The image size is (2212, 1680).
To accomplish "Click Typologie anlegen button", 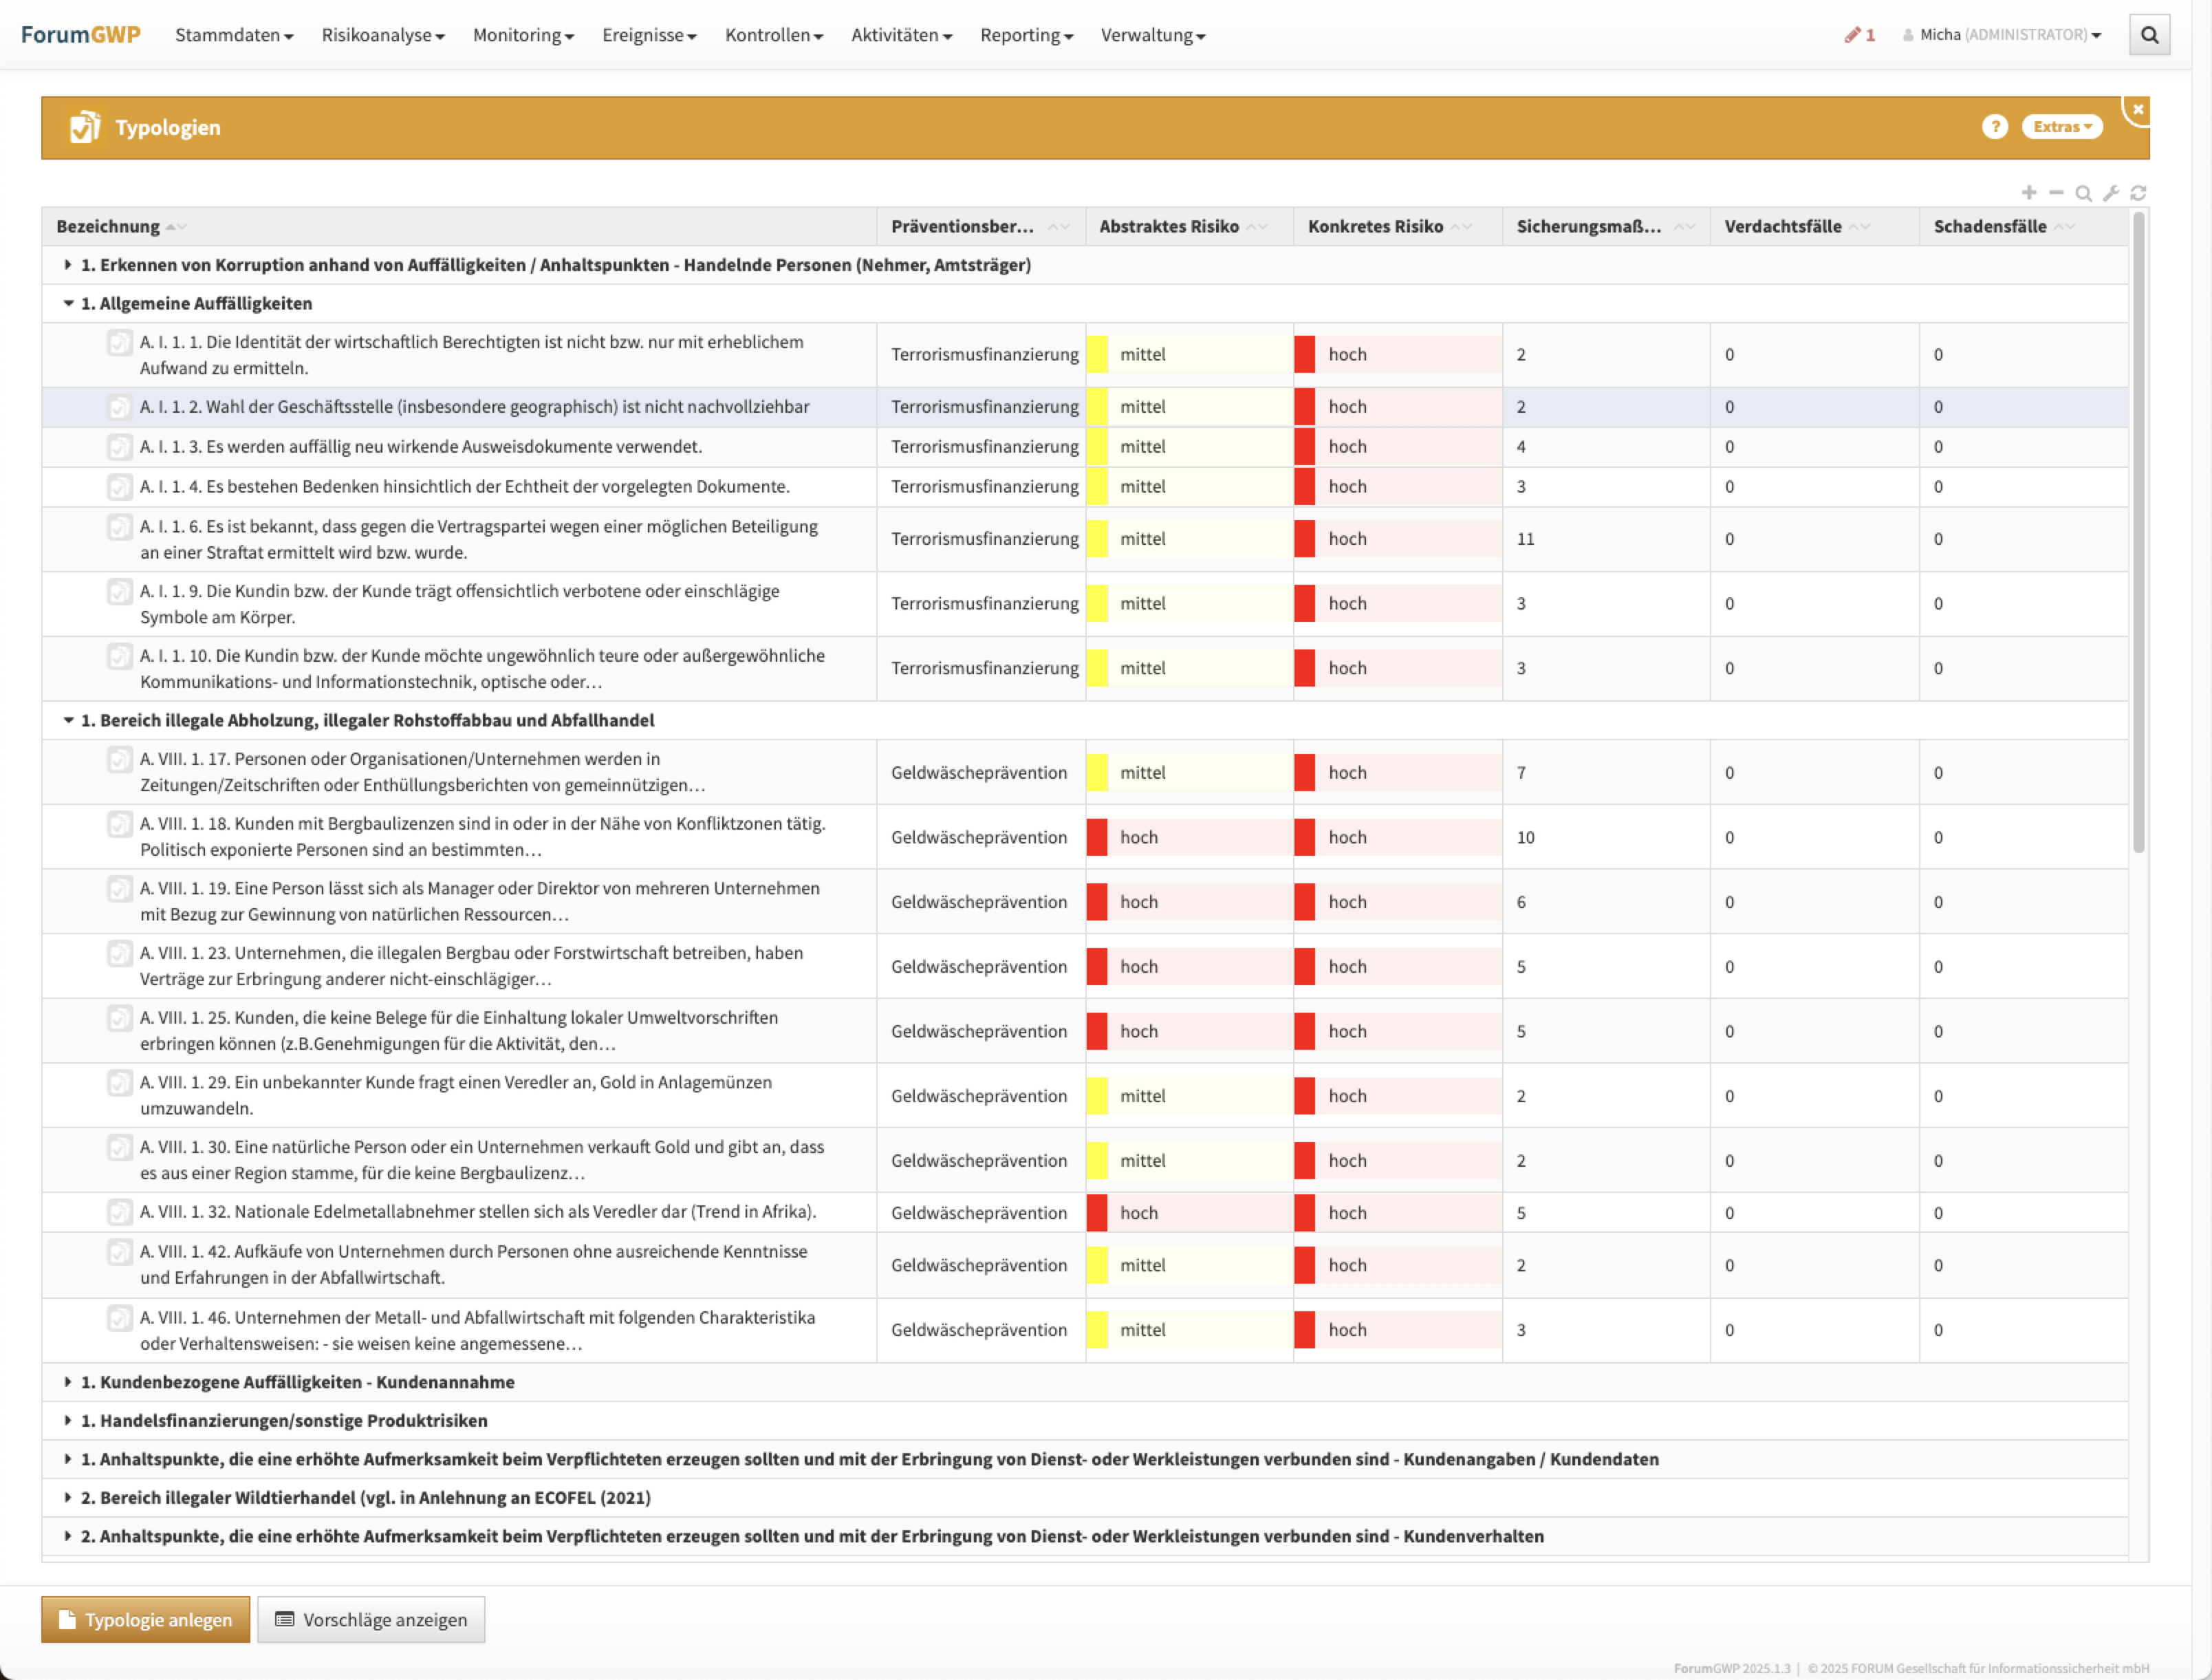I will [146, 1619].
